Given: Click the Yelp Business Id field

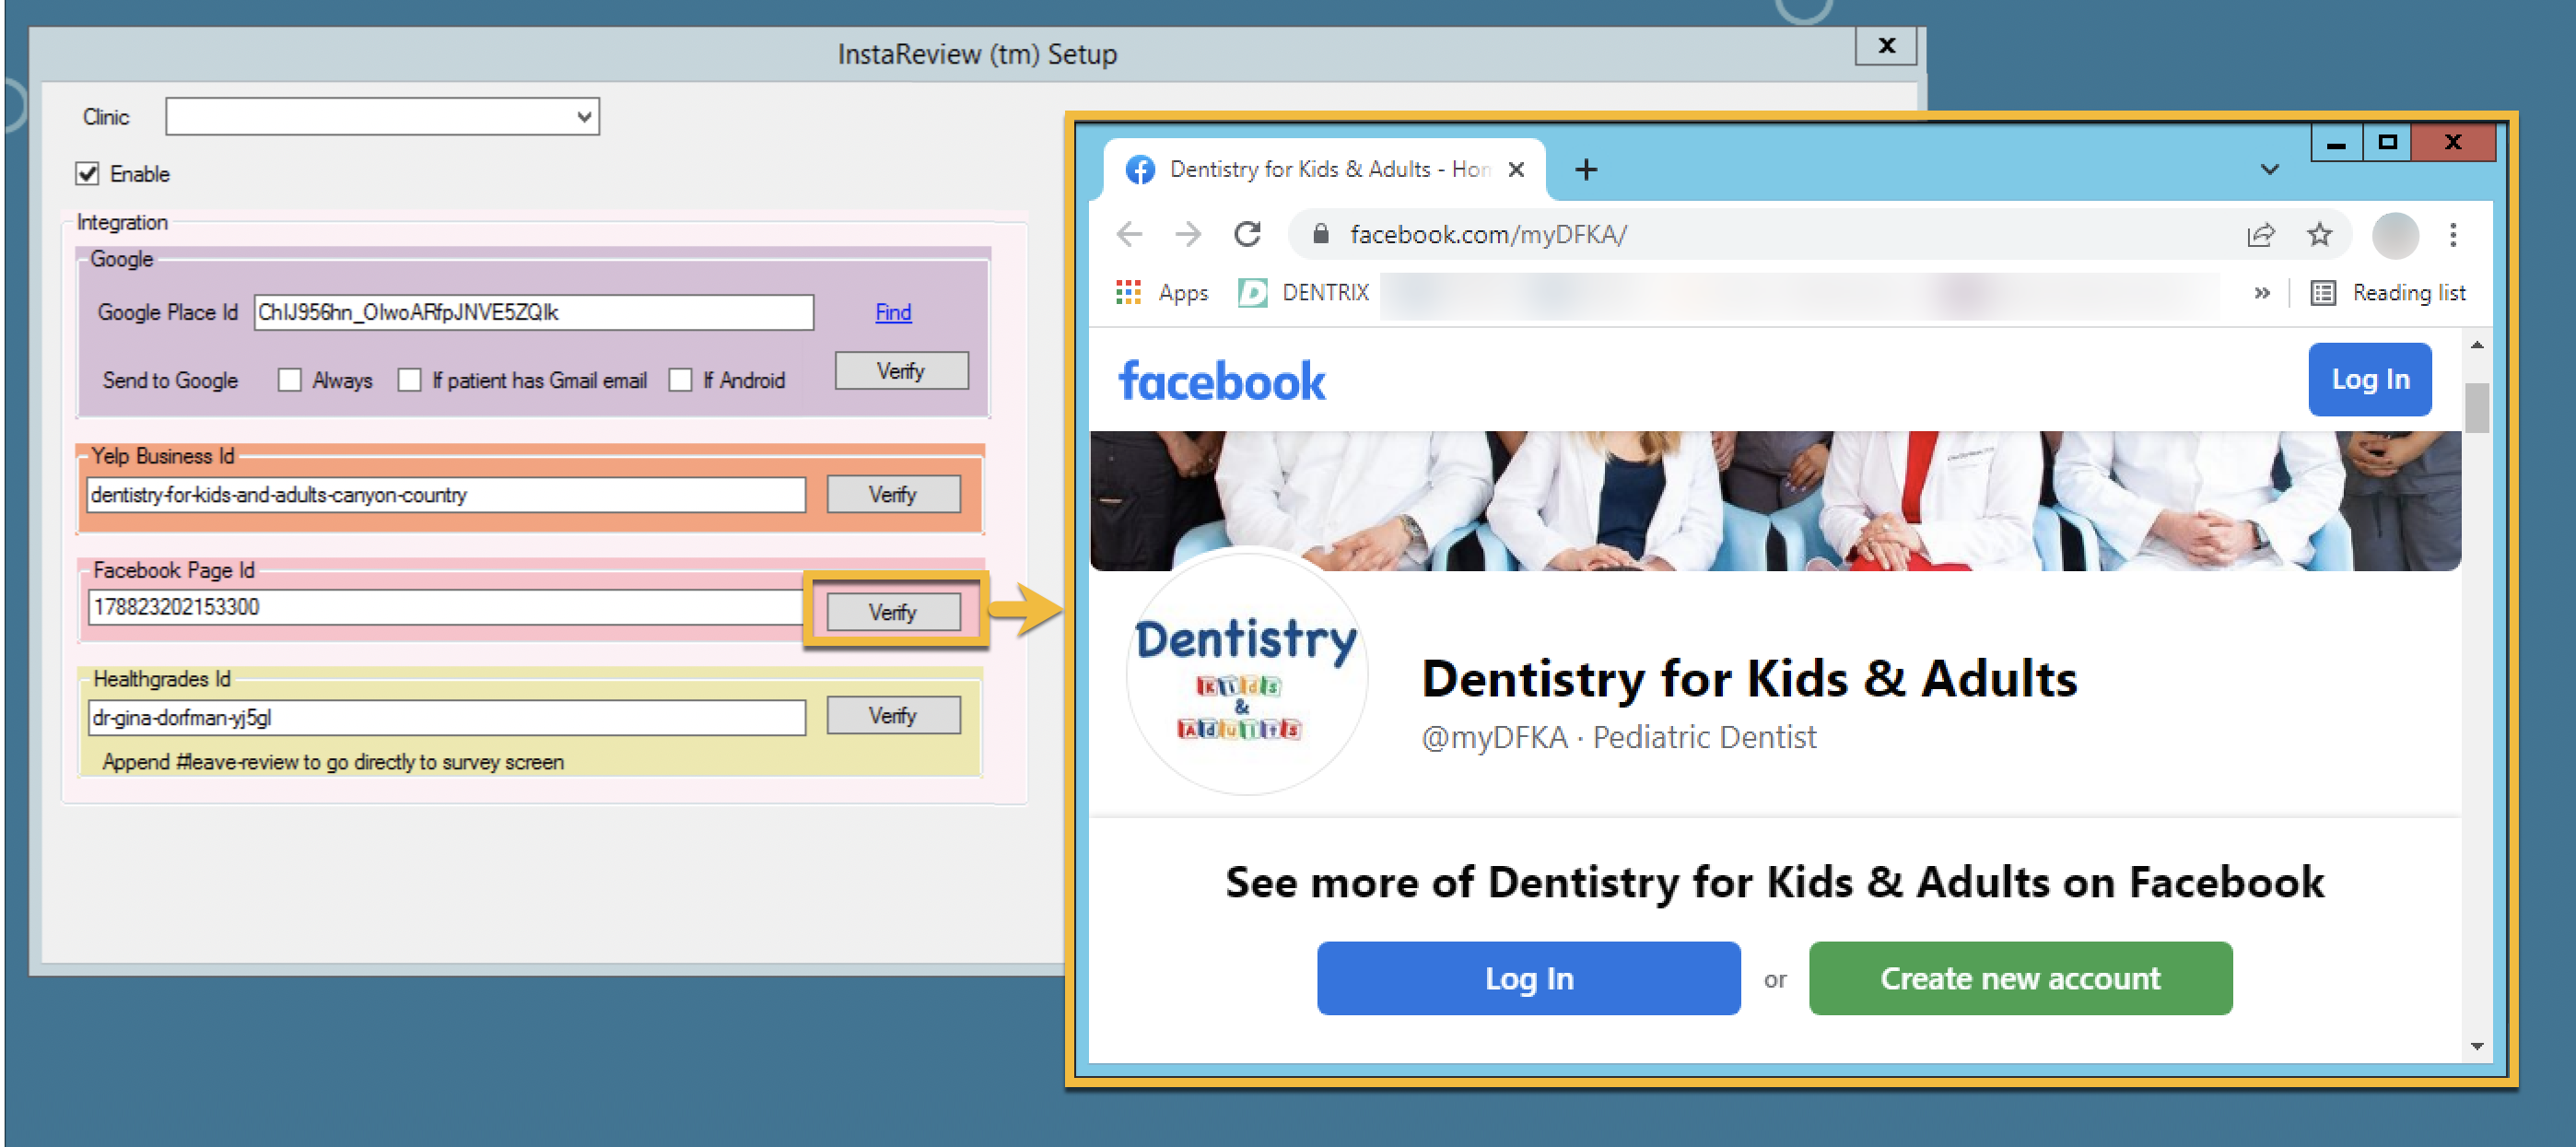Looking at the screenshot, I should pyautogui.click(x=446, y=494).
